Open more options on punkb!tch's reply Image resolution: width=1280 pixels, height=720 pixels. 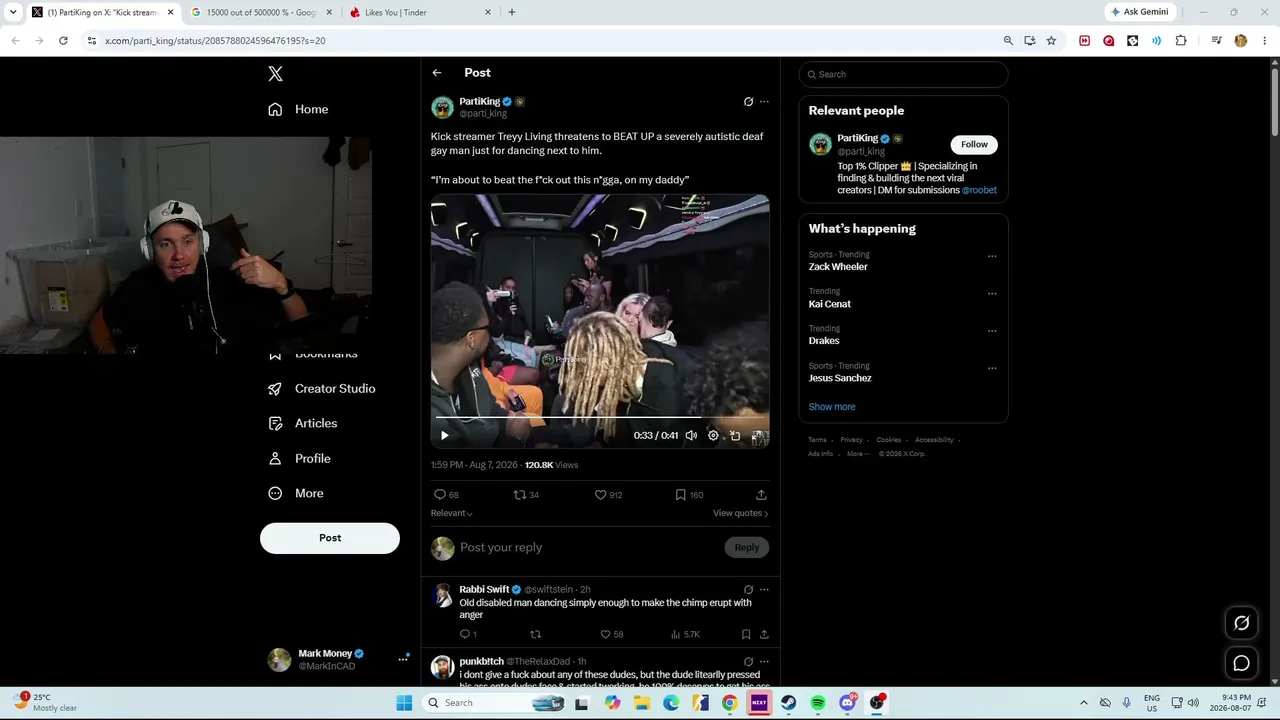[x=764, y=662]
